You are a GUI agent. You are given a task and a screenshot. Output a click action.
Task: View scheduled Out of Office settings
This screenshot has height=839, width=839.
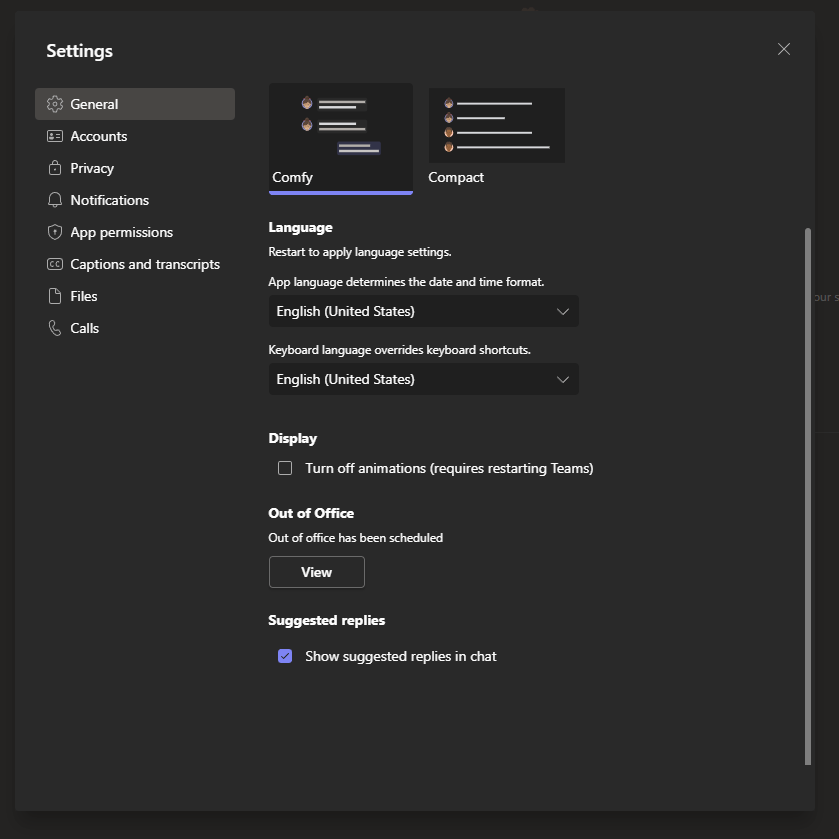tap(316, 572)
